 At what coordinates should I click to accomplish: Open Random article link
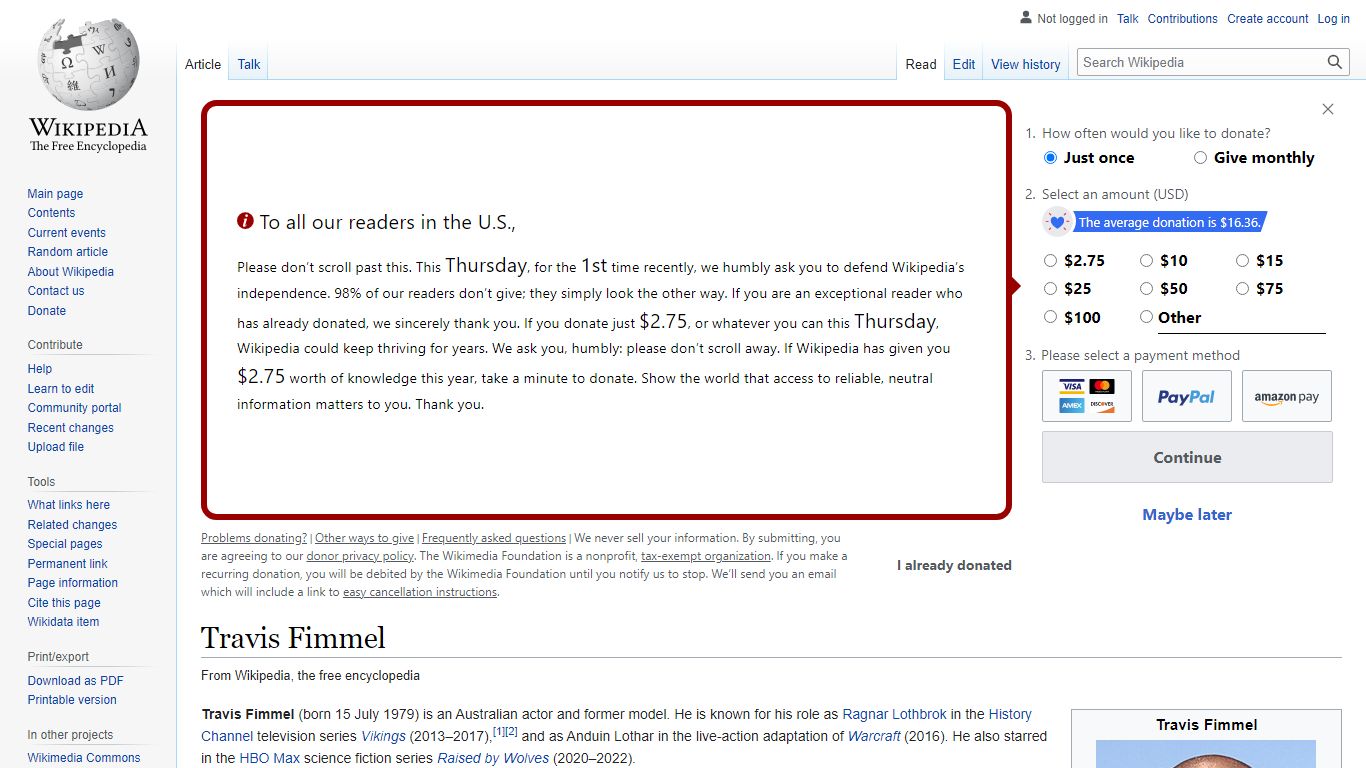click(68, 252)
